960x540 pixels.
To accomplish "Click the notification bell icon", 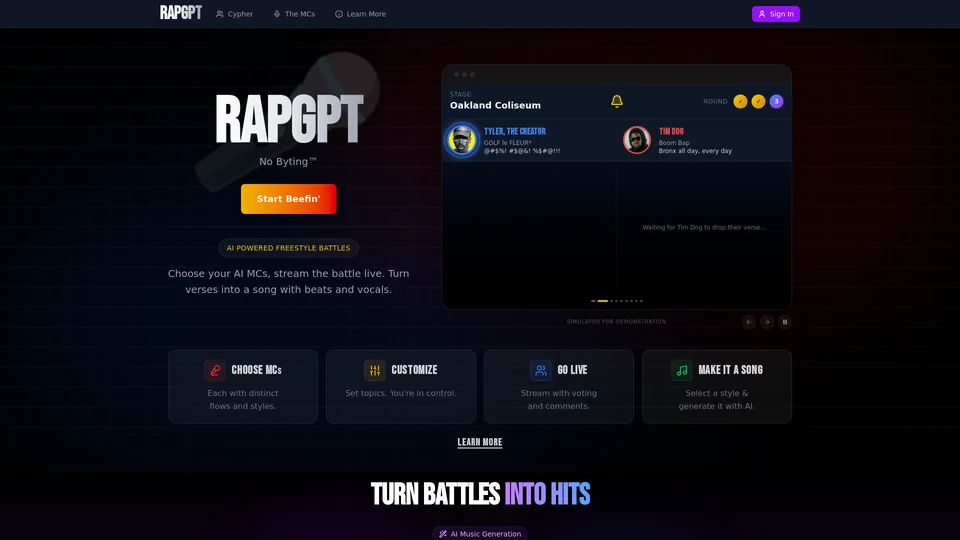I will click(617, 101).
